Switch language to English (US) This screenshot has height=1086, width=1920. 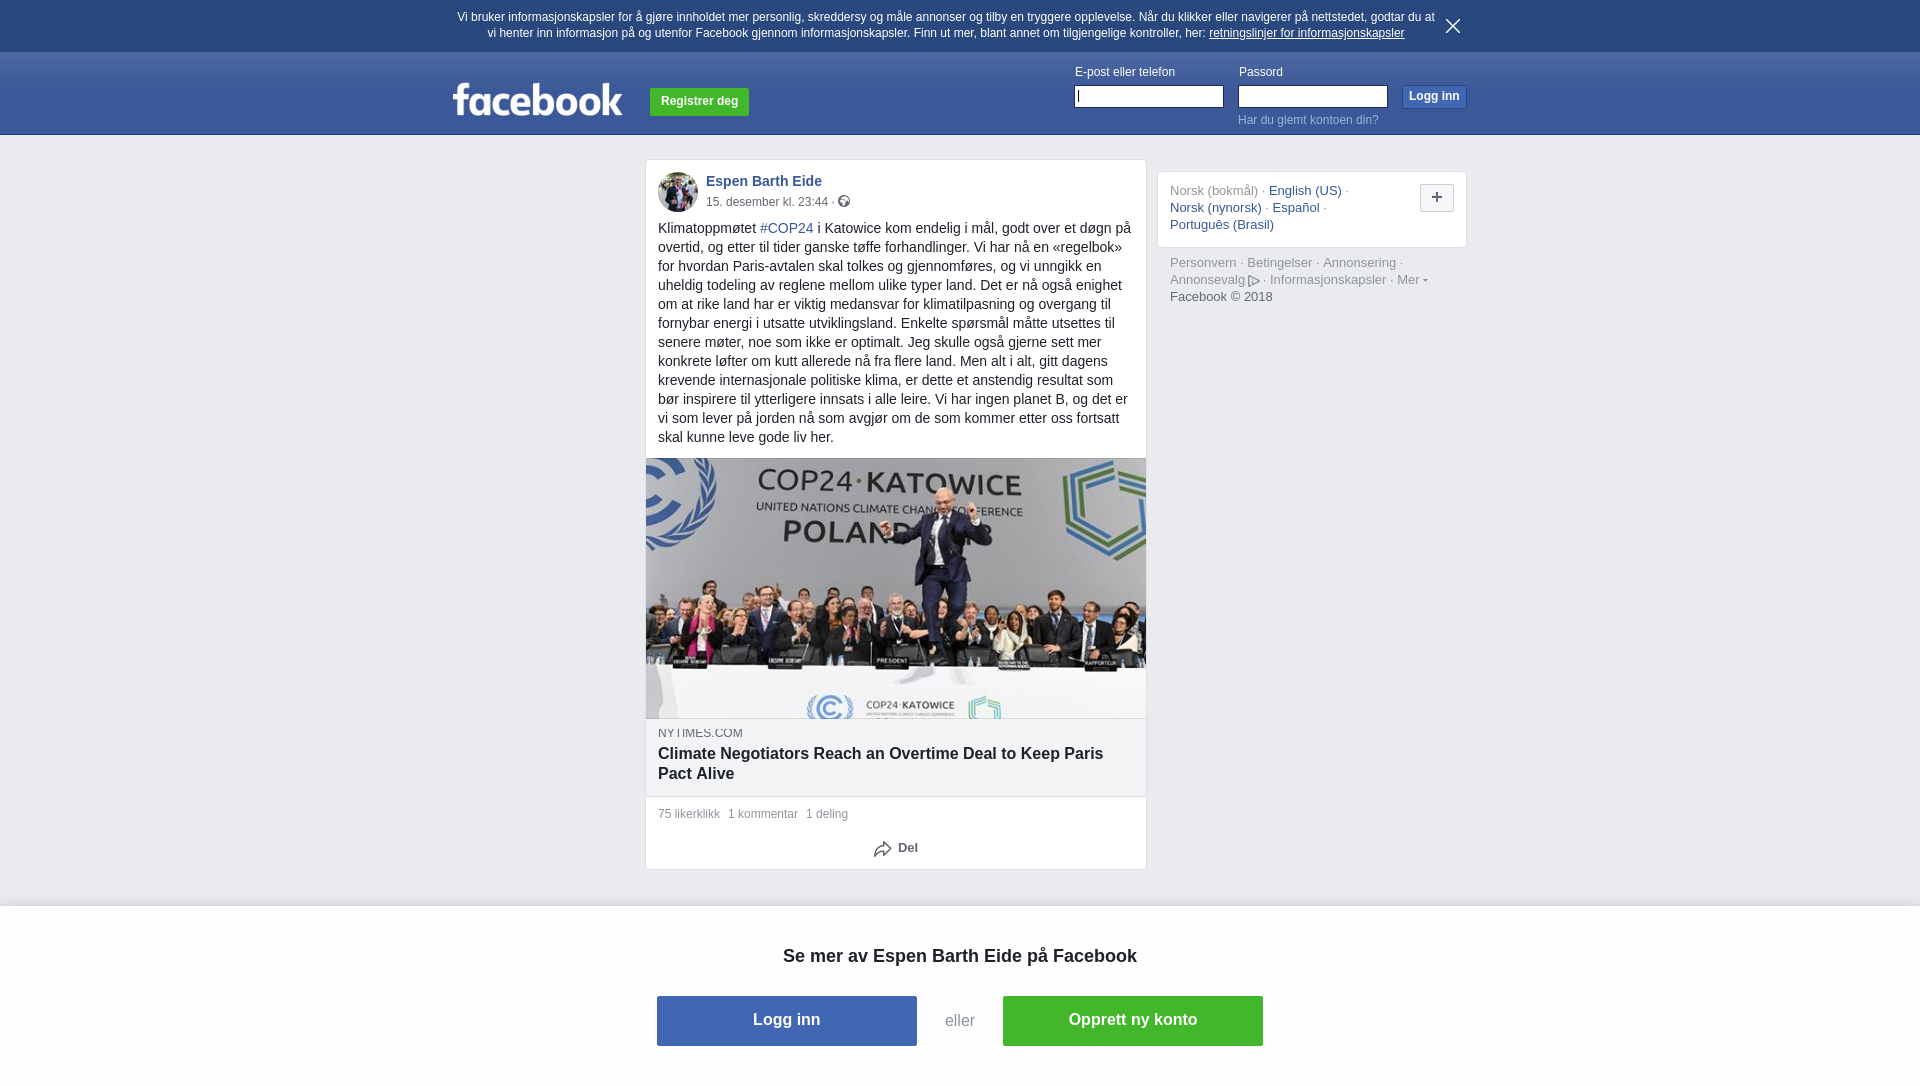click(x=1305, y=191)
